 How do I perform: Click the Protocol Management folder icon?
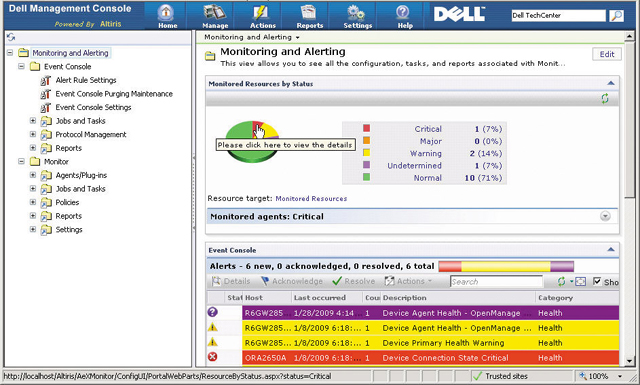point(46,135)
